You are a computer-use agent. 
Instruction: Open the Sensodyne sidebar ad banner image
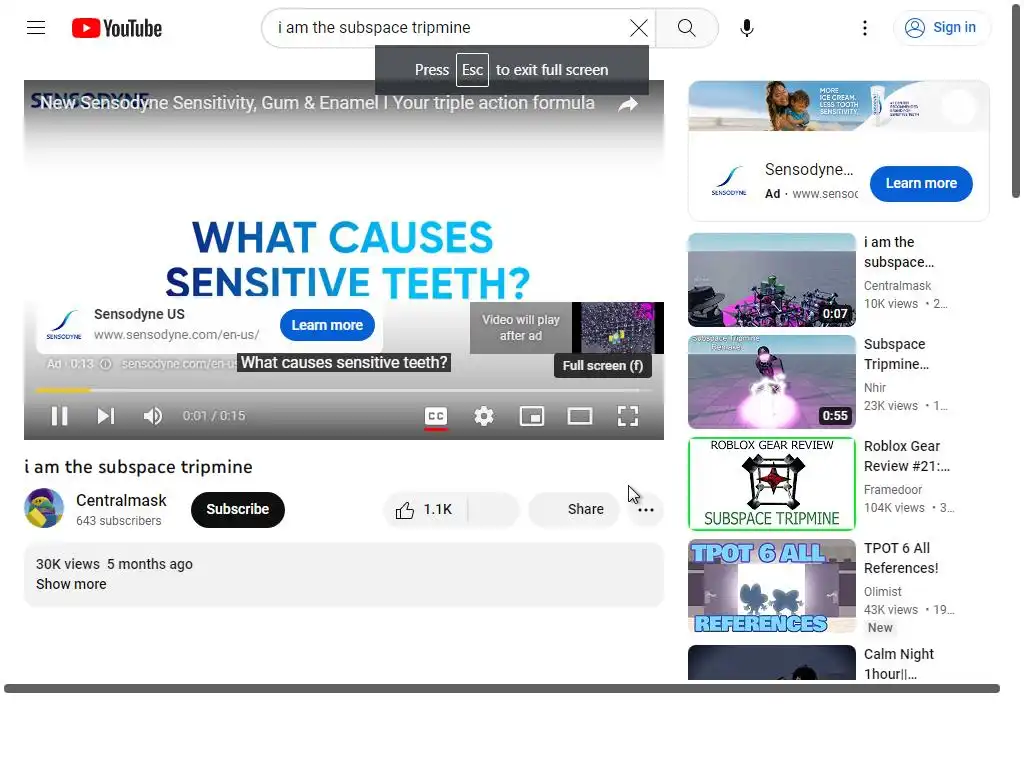pyautogui.click(x=839, y=106)
